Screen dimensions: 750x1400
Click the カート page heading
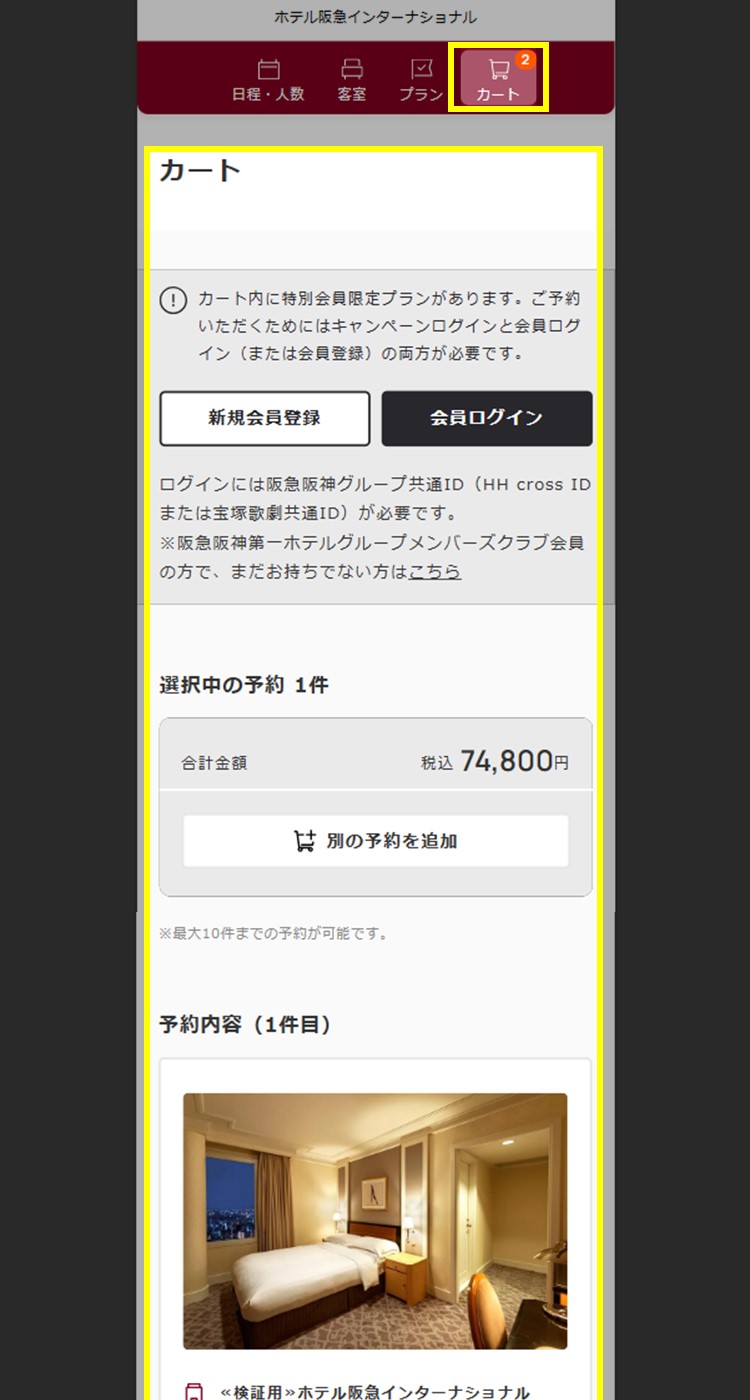pos(200,170)
